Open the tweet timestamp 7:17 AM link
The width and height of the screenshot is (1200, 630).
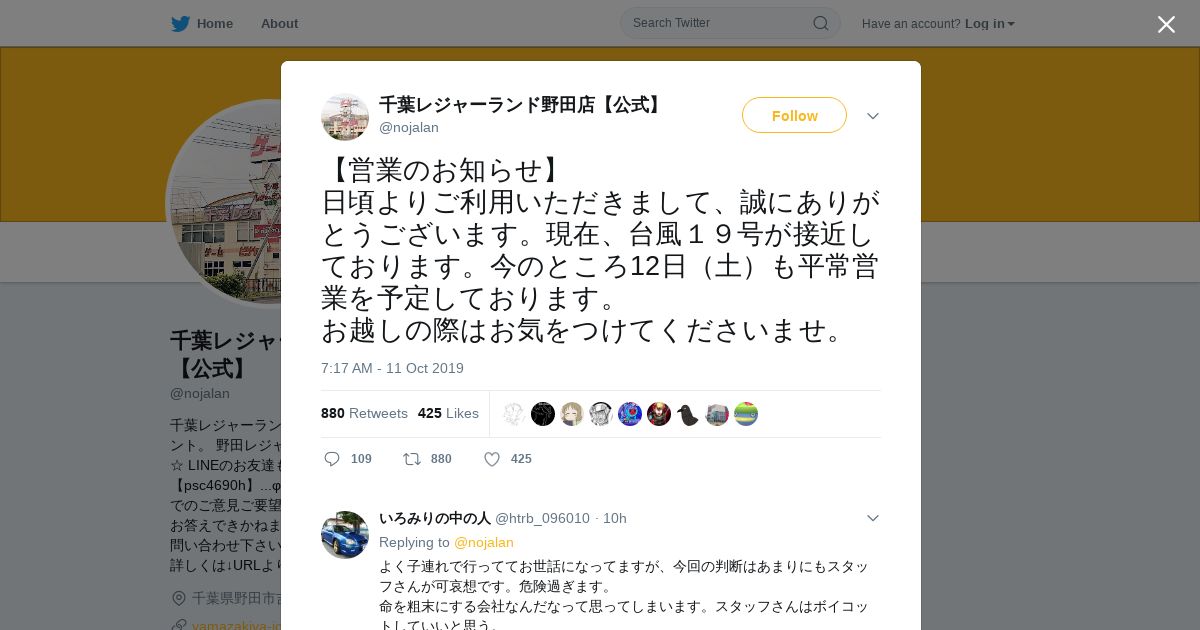pyautogui.click(x=392, y=368)
